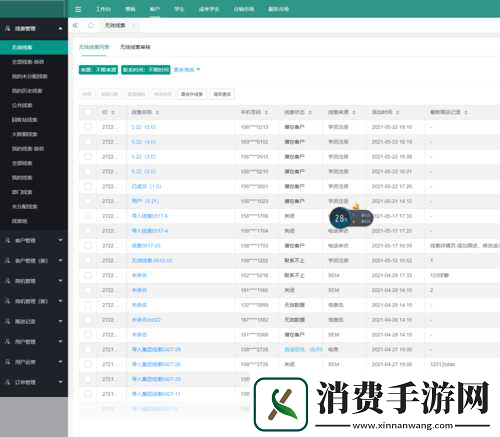Click the back arrow icon beside home
This screenshot has width=500, height=437.
pyautogui.click(x=76, y=25)
